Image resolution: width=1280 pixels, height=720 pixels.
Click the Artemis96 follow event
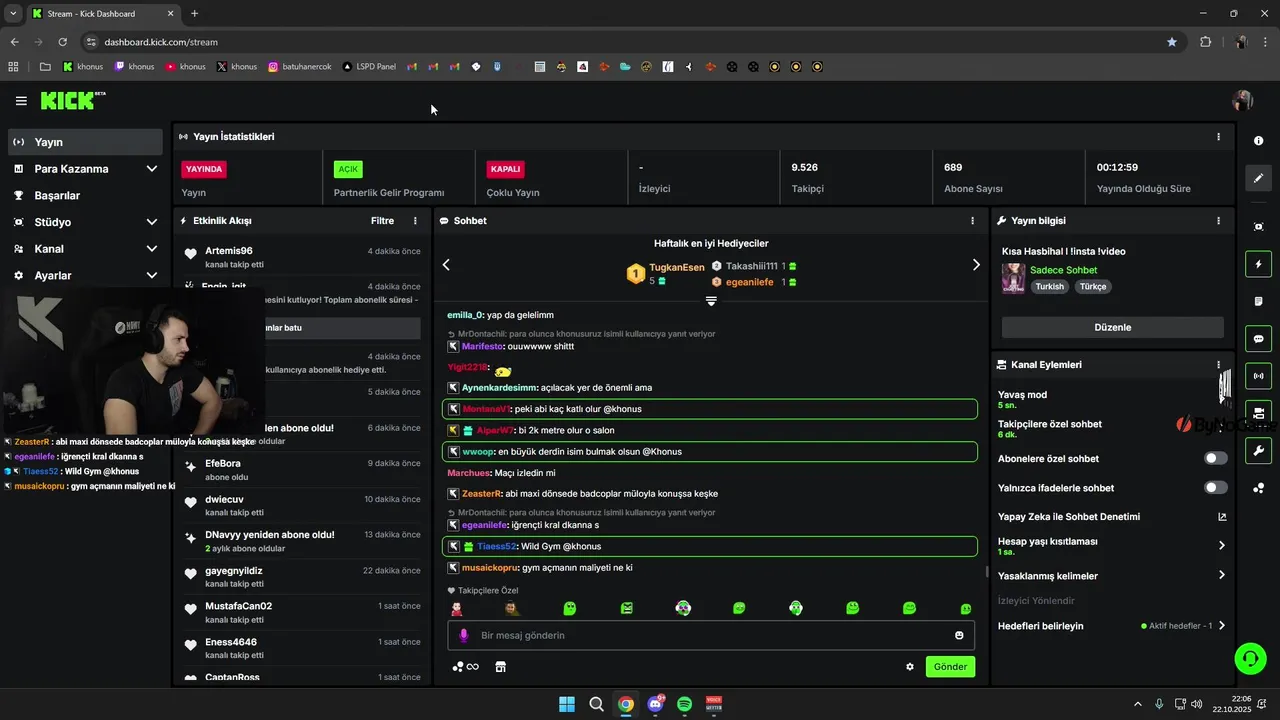coord(303,257)
